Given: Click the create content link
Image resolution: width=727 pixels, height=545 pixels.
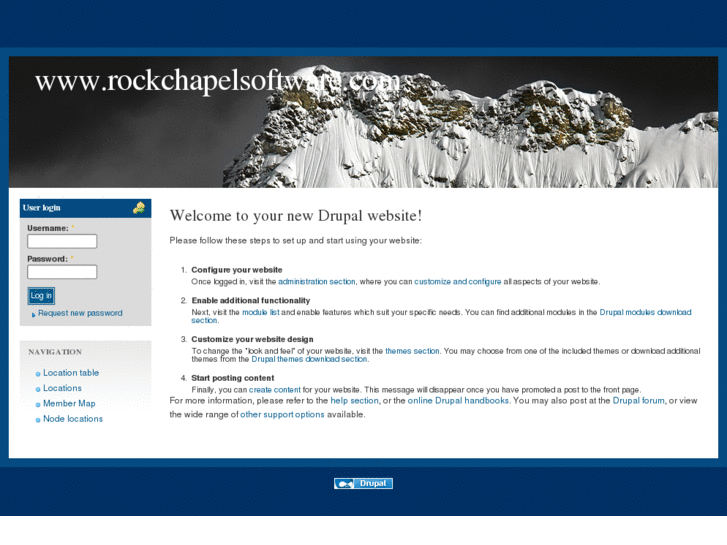Looking at the screenshot, I should pyautogui.click(x=274, y=390).
